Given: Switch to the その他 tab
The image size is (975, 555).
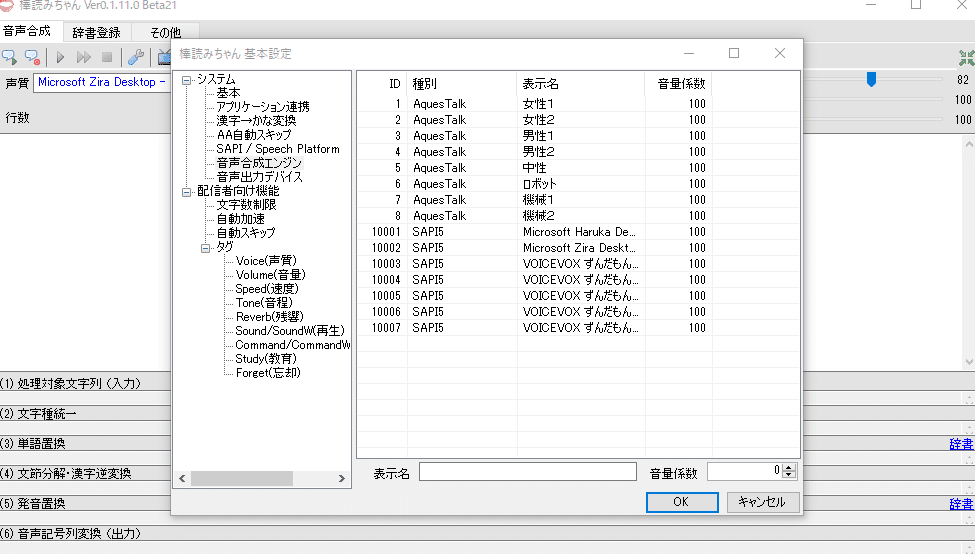Looking at the screenshot, I should pos(165,32).
